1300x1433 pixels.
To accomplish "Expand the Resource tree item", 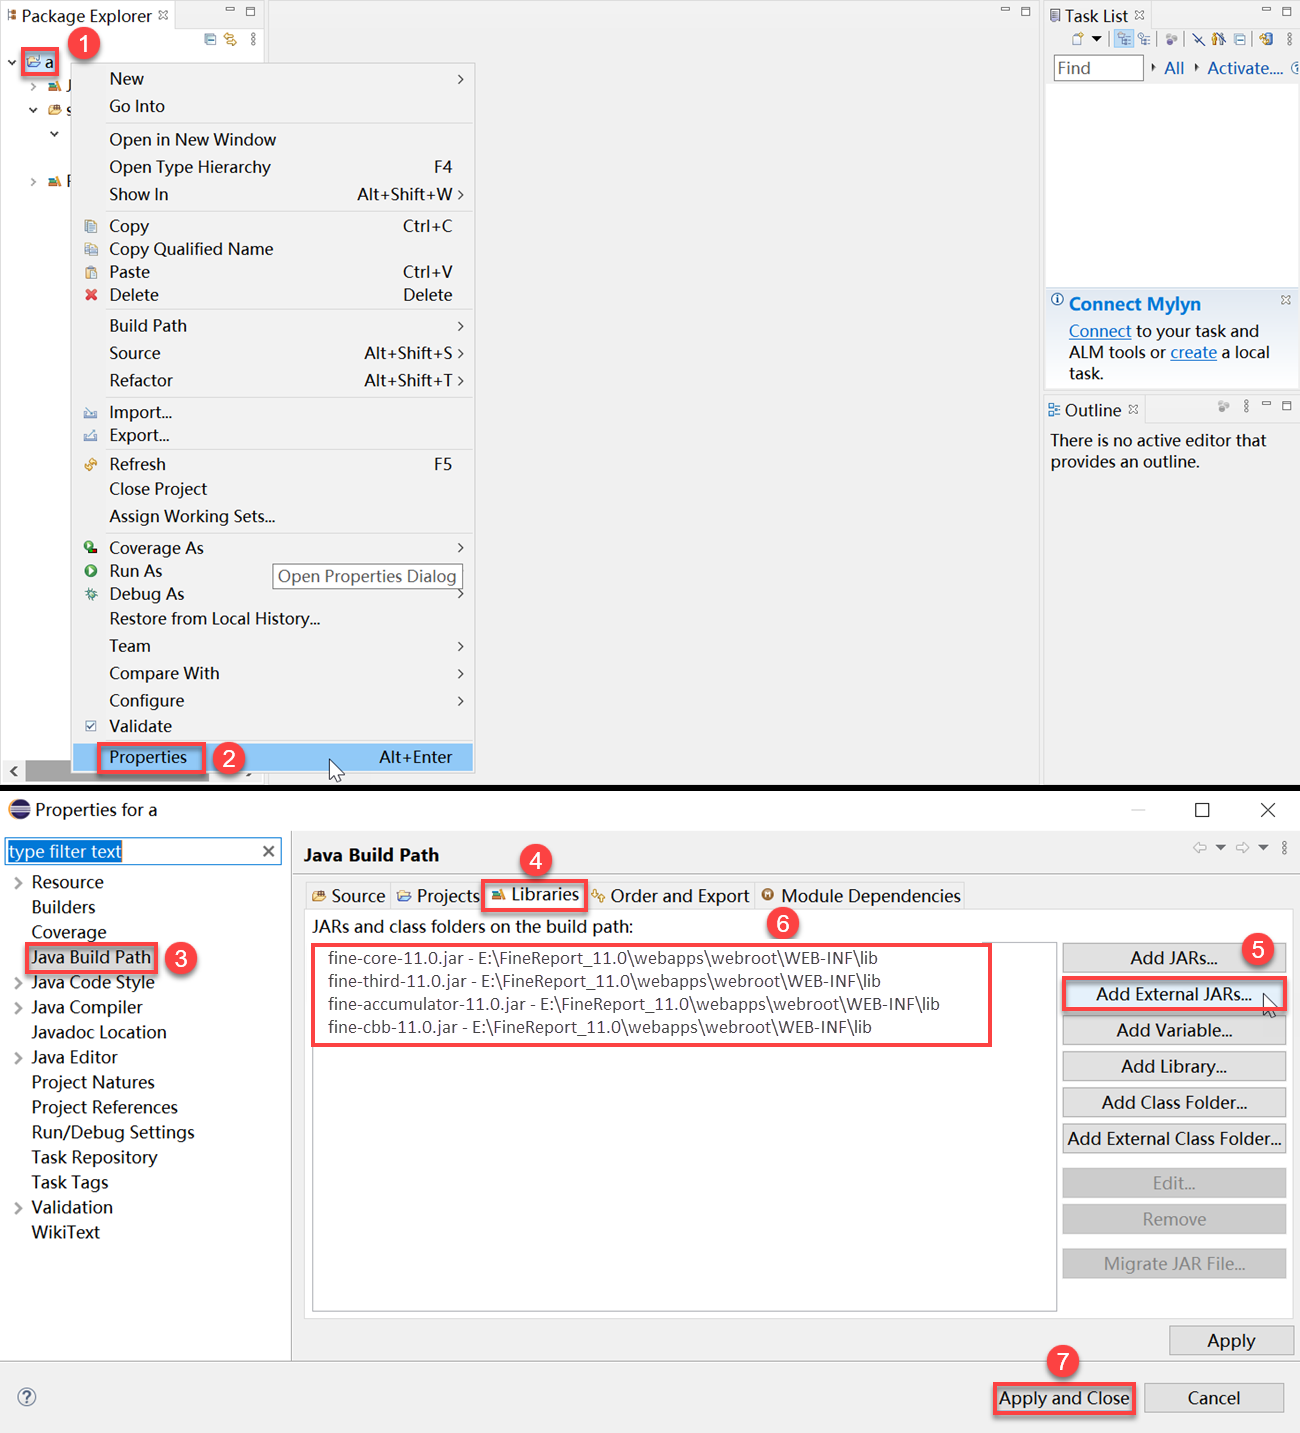I will coord(18,882).
